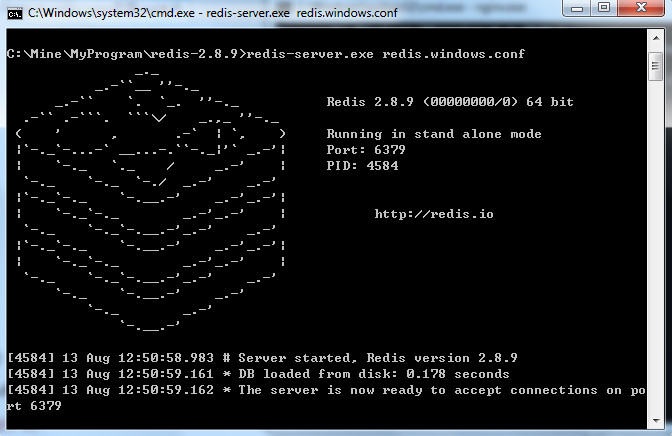672x436 pixels.
Task: Click the 'http://redis.io' URL text
Action: (x=434, y=214)
